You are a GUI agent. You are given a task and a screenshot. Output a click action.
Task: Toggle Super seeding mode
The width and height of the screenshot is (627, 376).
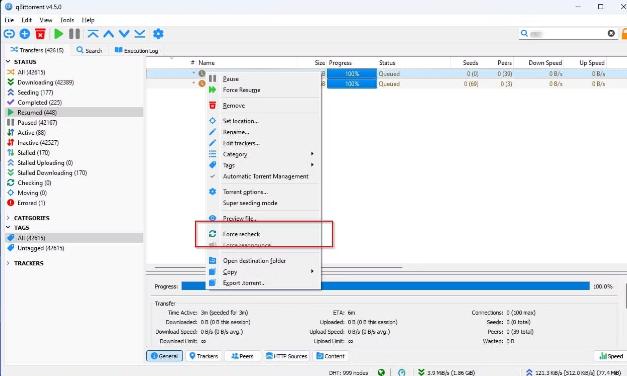click(264, 203)
